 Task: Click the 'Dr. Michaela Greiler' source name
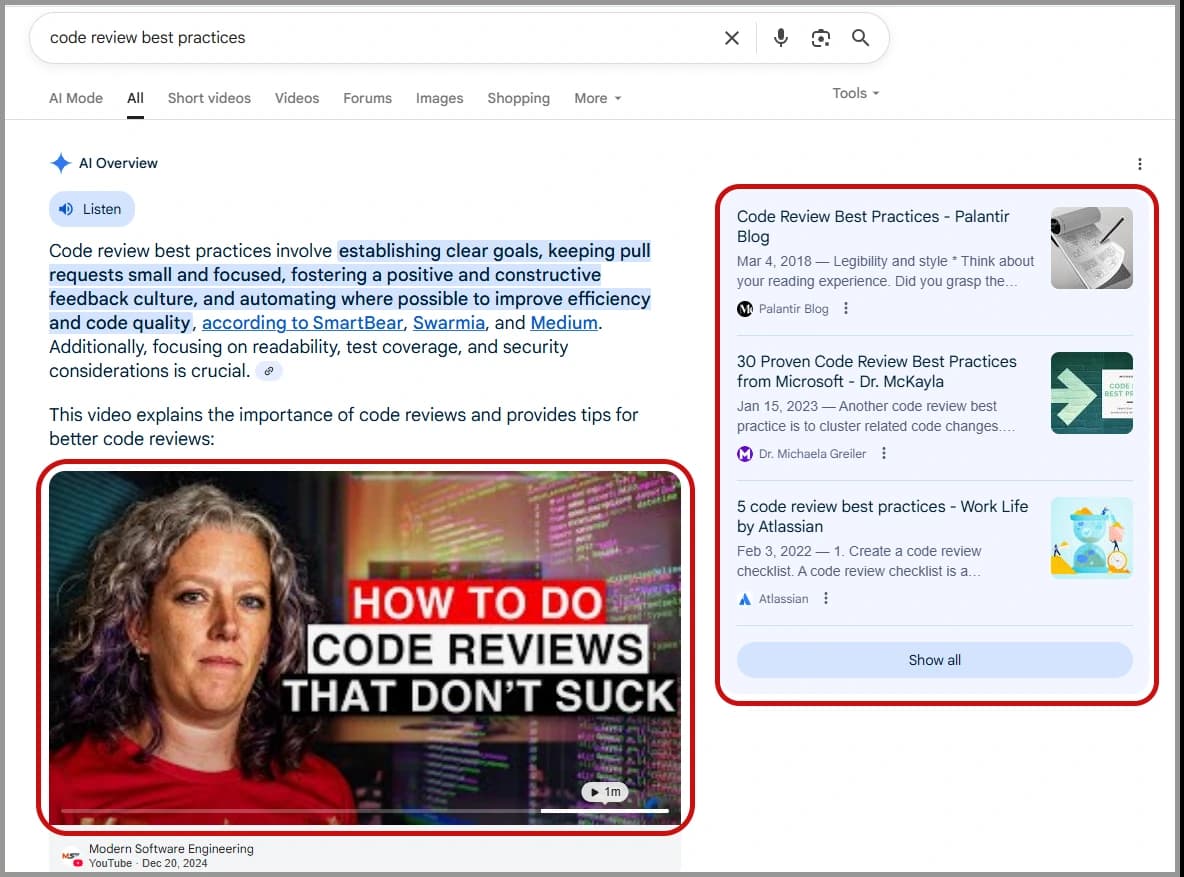(x=812, y=454)
